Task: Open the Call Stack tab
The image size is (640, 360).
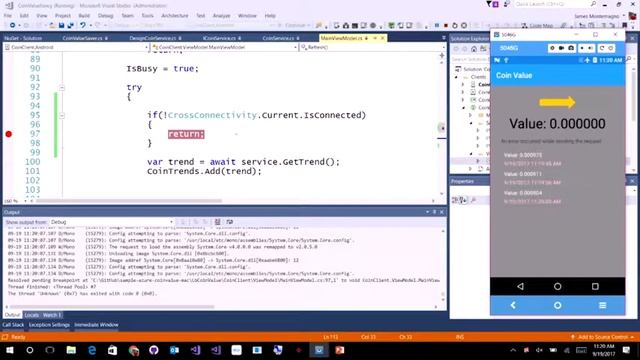Action: point(13,325)
